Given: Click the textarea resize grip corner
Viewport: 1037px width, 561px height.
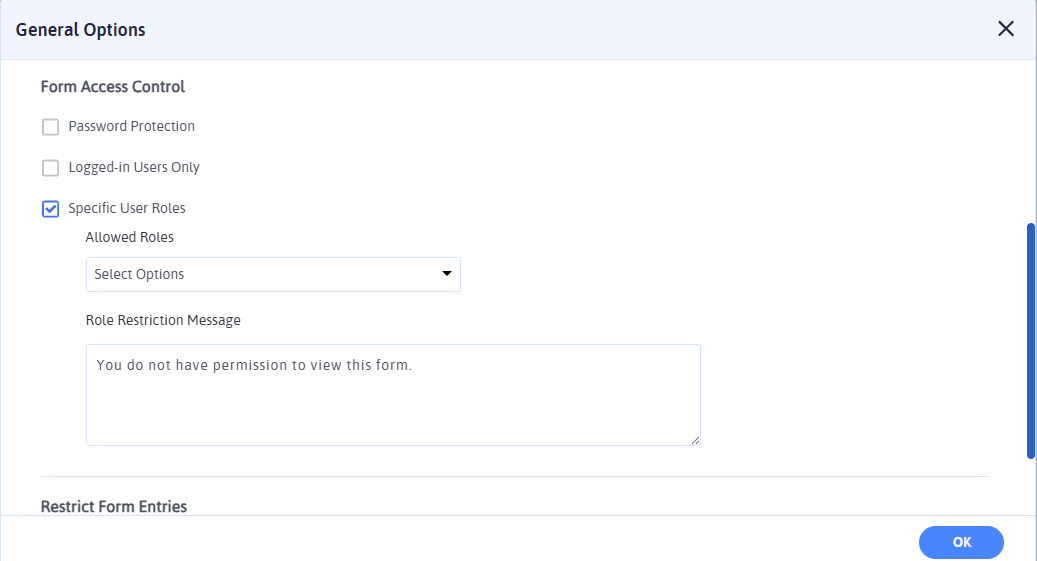Looking at the screenshot, I should click(x=695, y=440).
